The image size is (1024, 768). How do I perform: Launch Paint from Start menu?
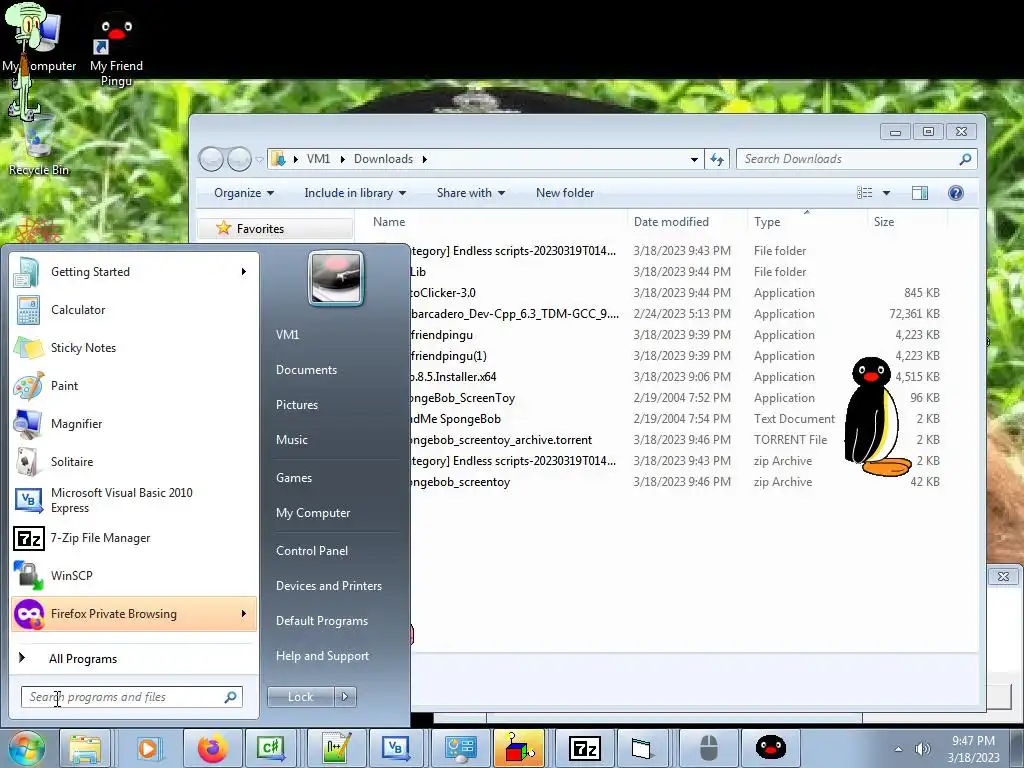pyautogui.click(x=134, y=385)
